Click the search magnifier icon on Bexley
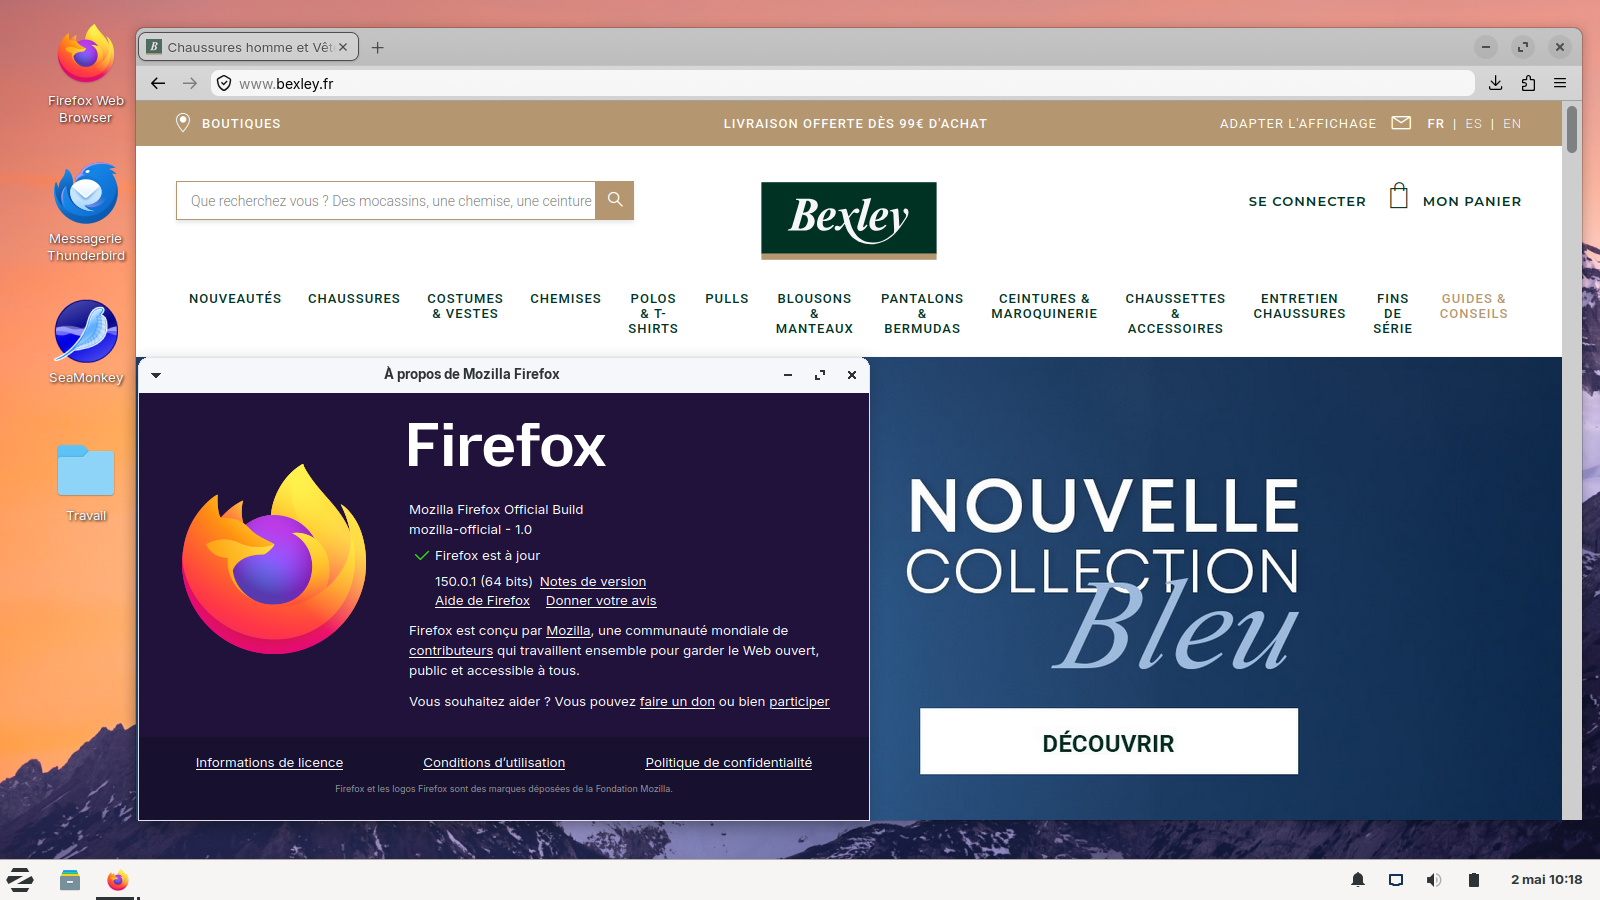This screenshot has height=900, width=1600. coord(615,200)
